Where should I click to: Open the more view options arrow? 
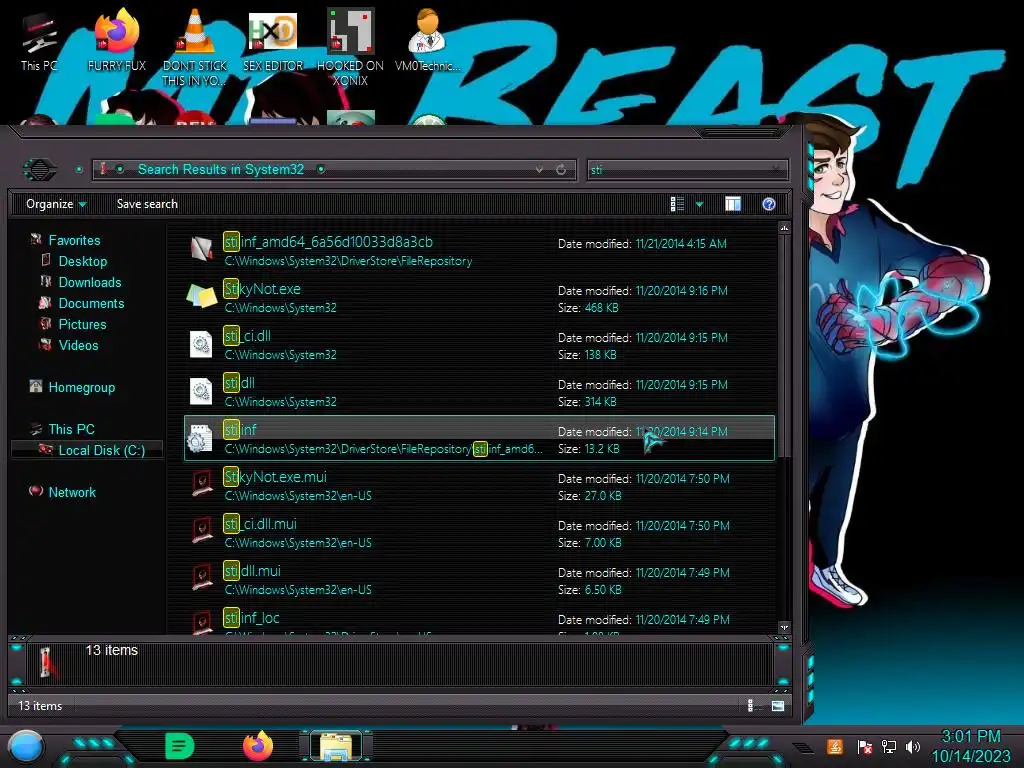pos(699,204)
